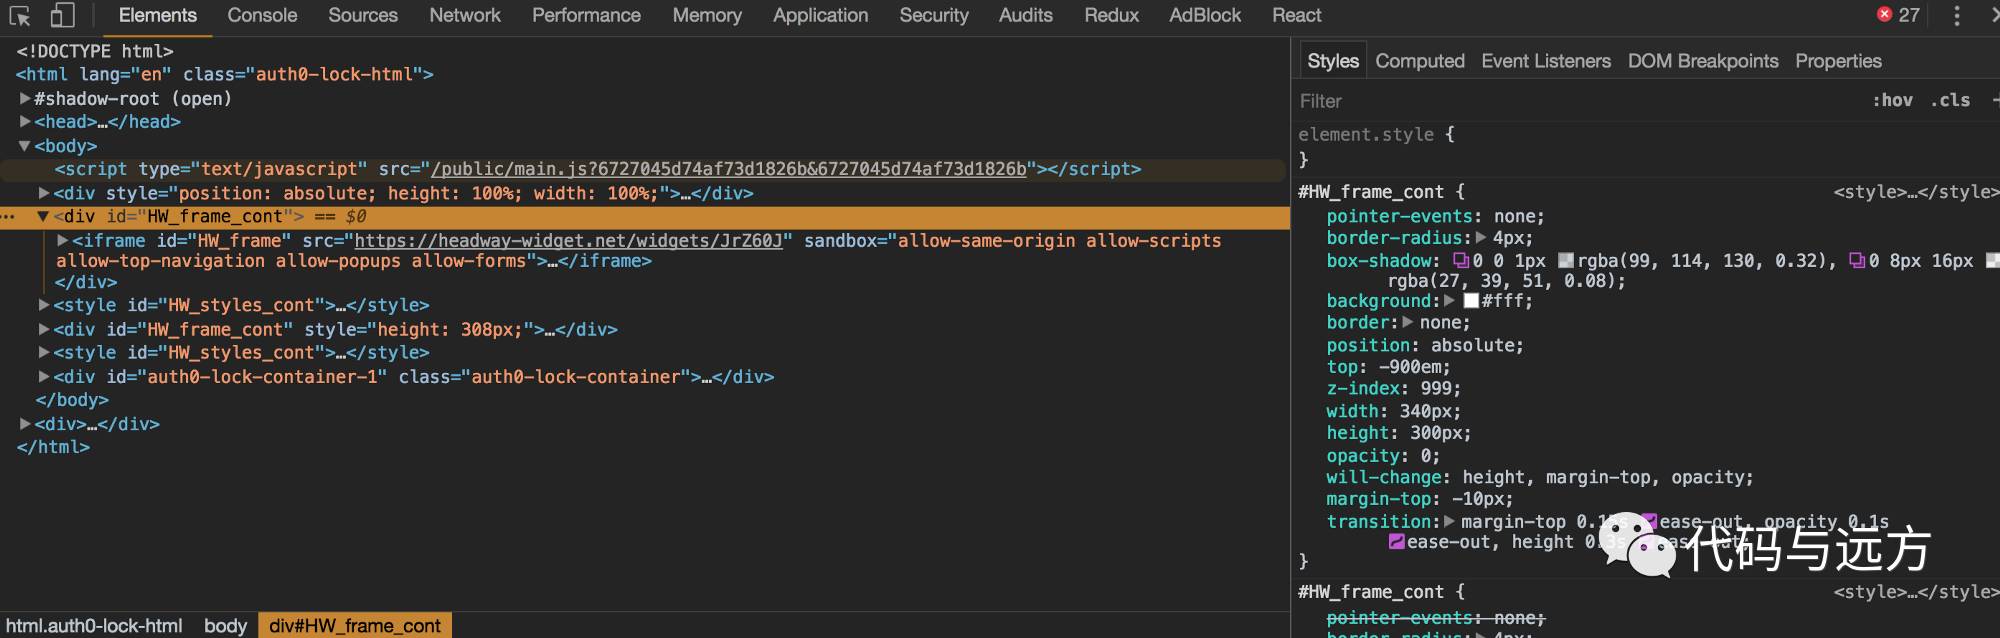The width and height of the screenshot is (2000, 638).
Task: Open first #HW_frame_cont rule's style source link
Action: (1916, 192)
